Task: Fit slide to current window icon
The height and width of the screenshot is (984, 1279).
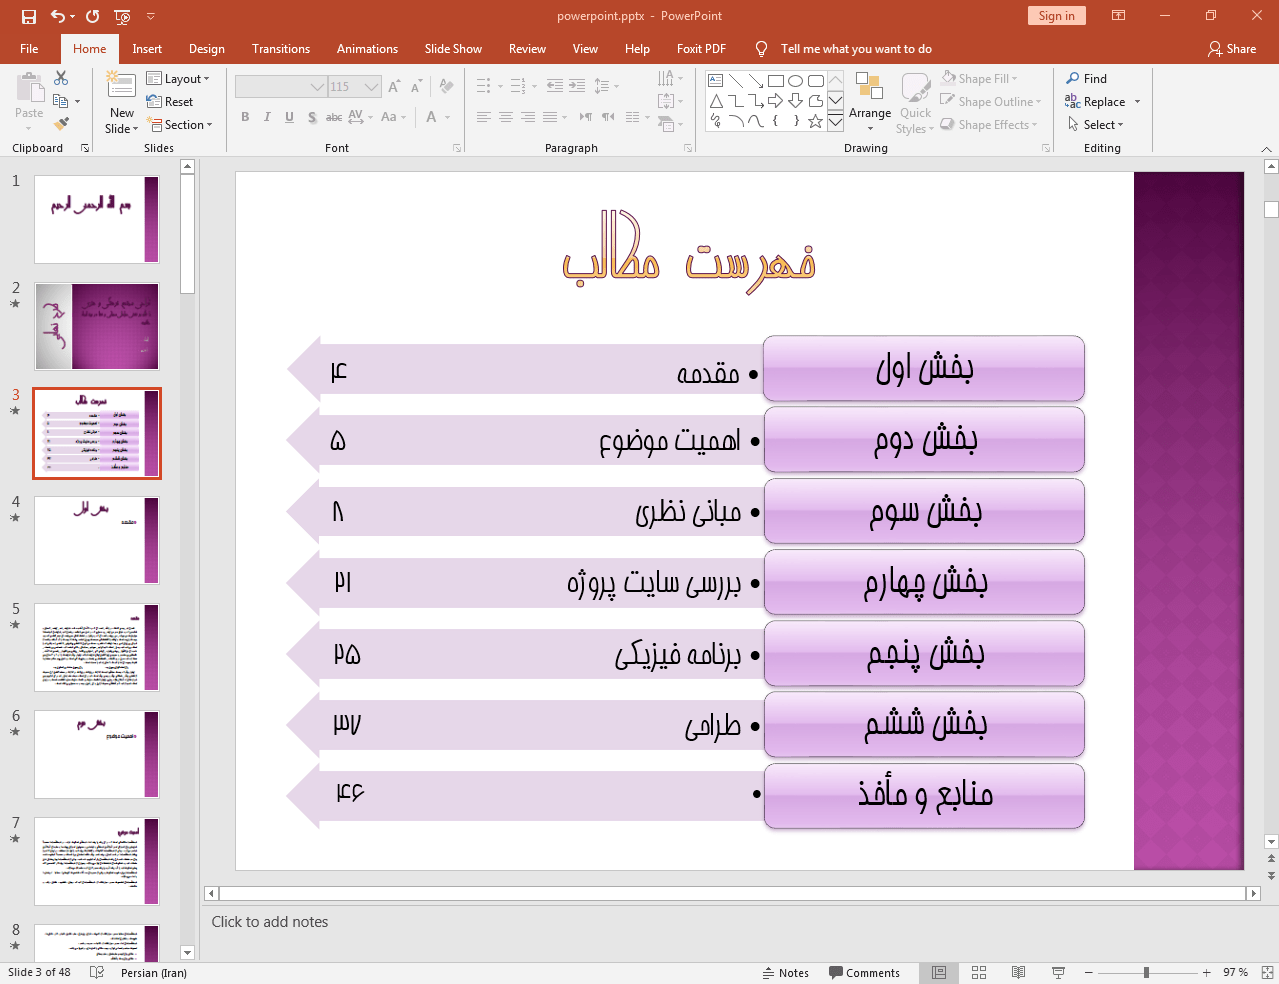Action: coord(1266,972)
